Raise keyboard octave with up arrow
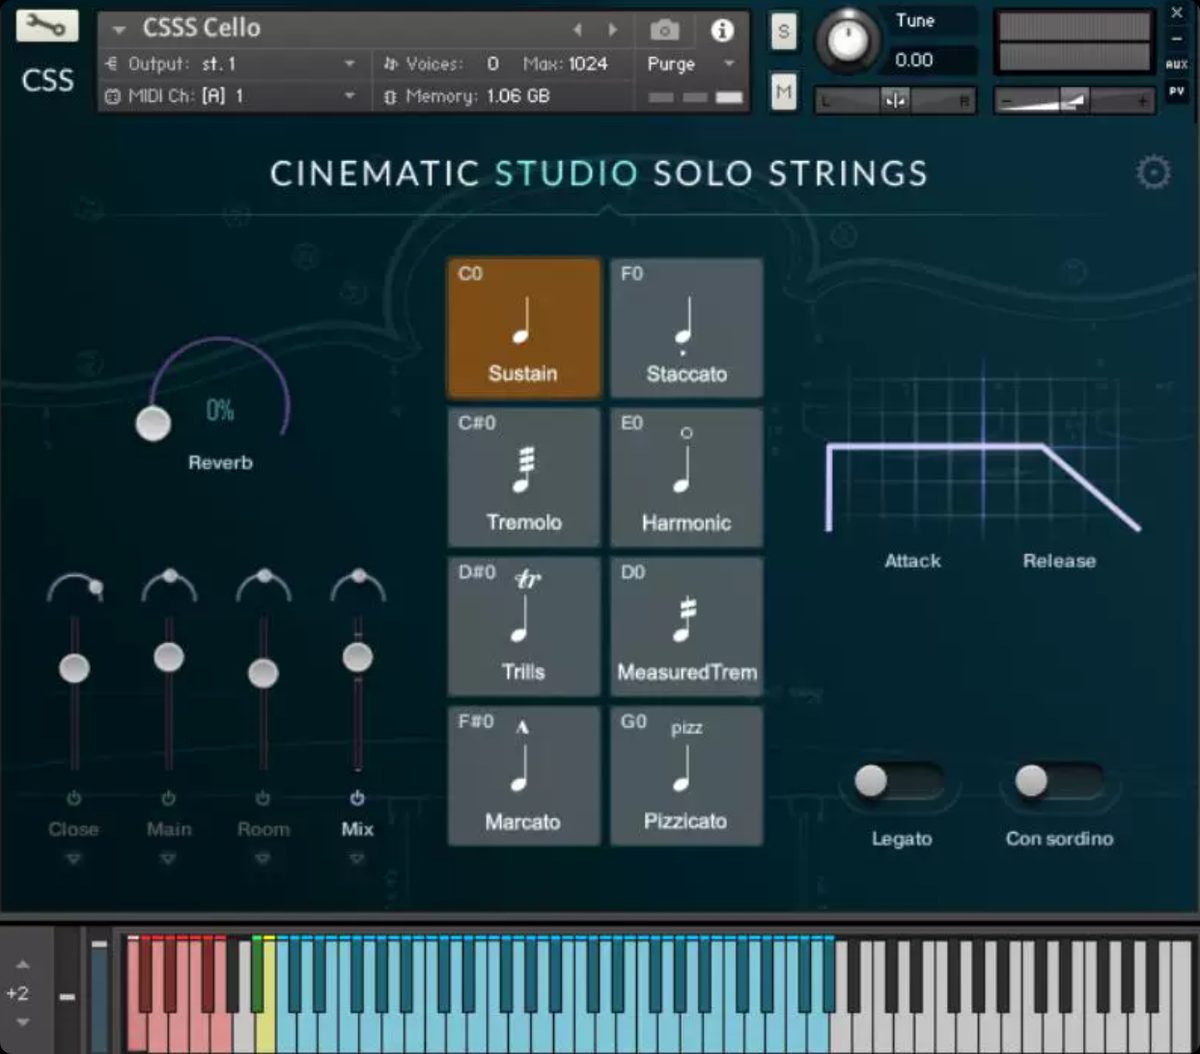This screenshot has width=1200, height=1054. tap(22, 964)
